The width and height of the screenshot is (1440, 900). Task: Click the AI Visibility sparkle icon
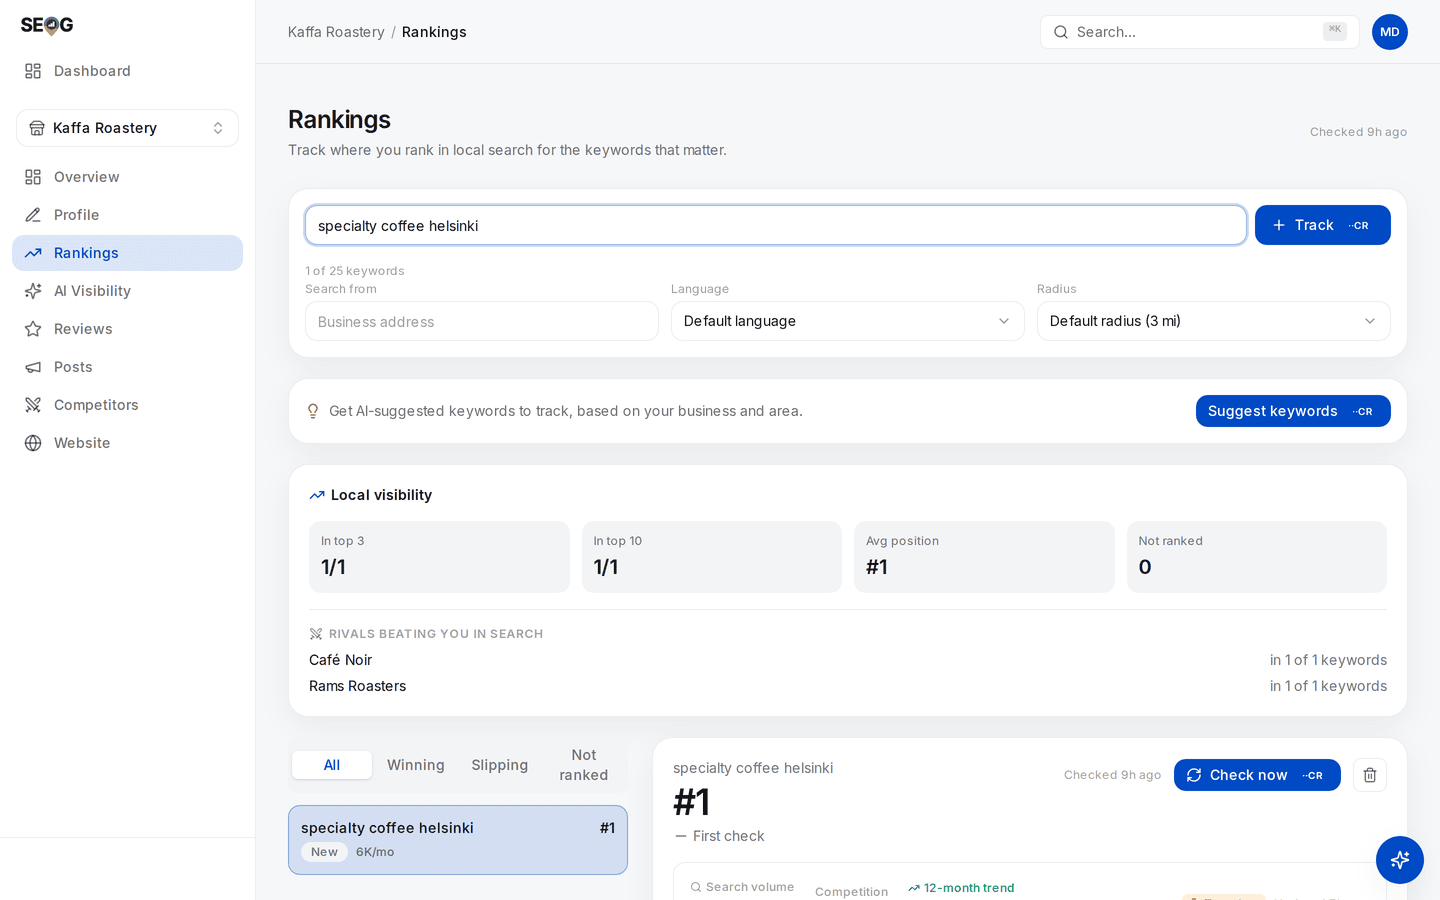pyautogui.click(x=33, y=291)
